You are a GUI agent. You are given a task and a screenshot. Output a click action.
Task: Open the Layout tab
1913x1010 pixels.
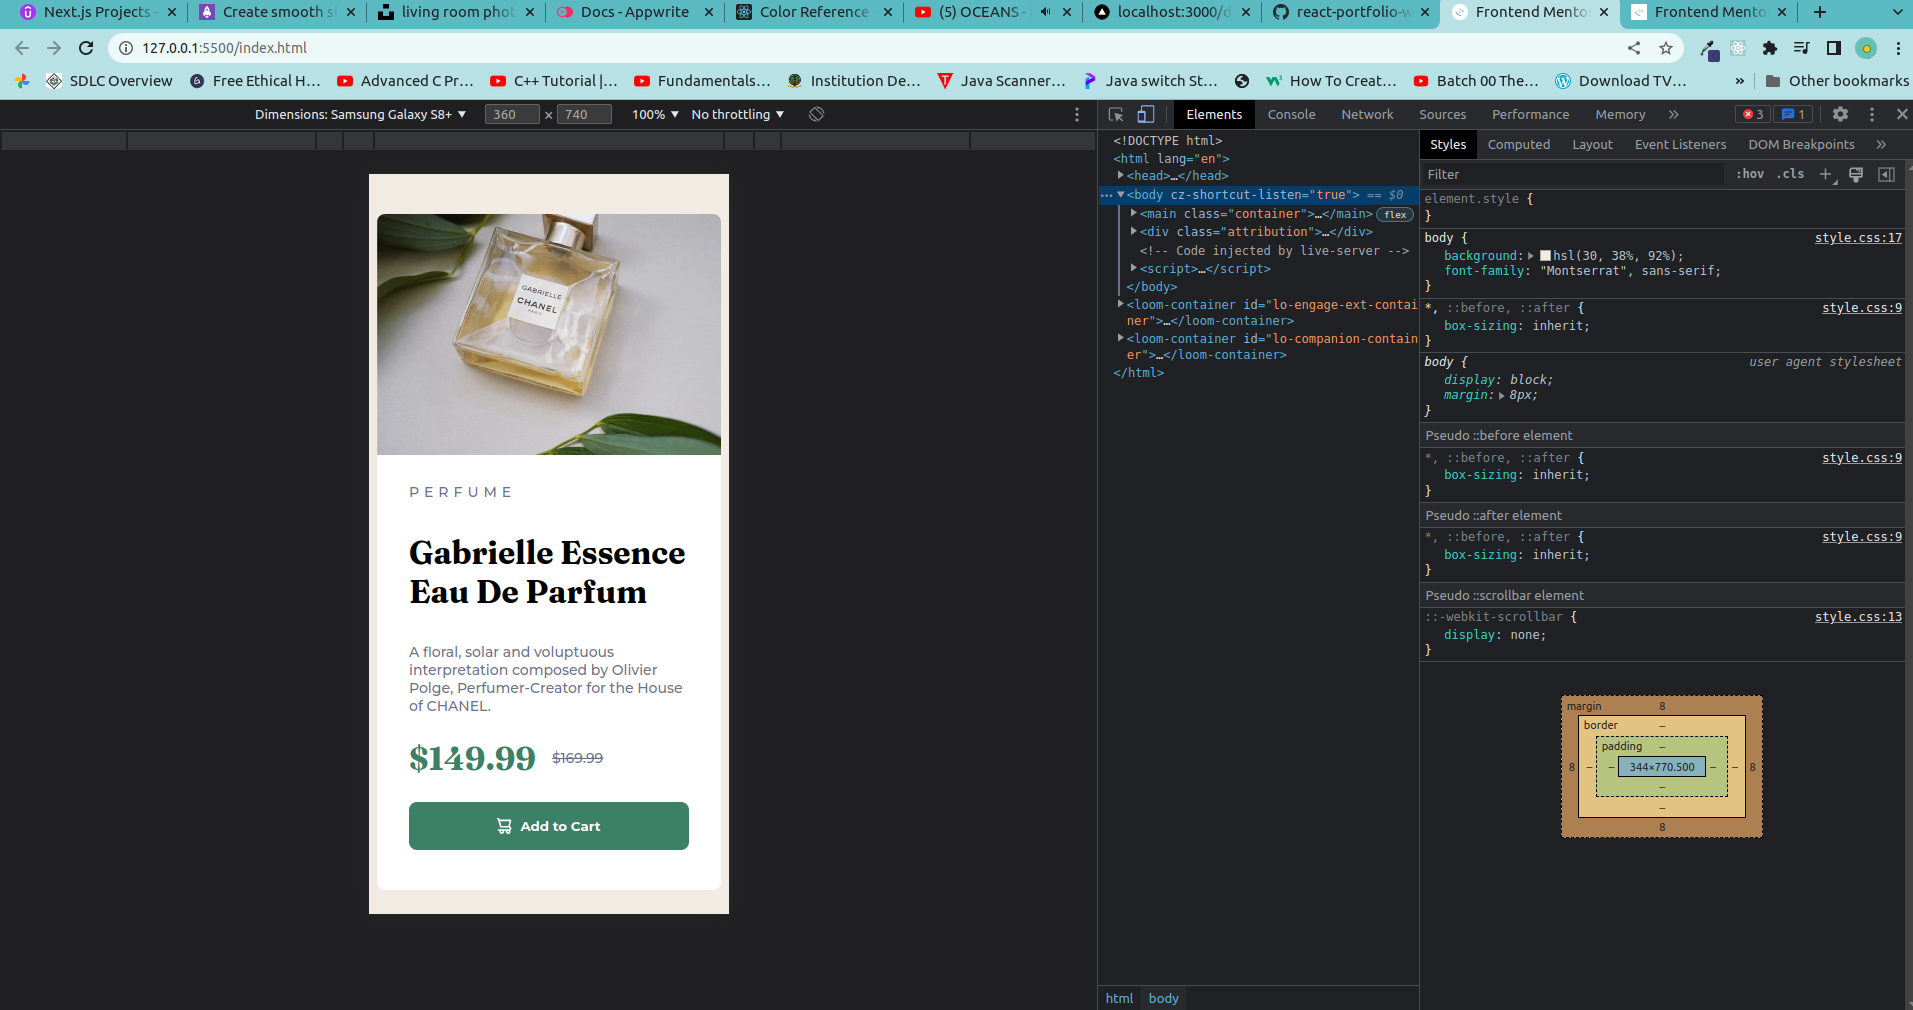coord(1592,144)
